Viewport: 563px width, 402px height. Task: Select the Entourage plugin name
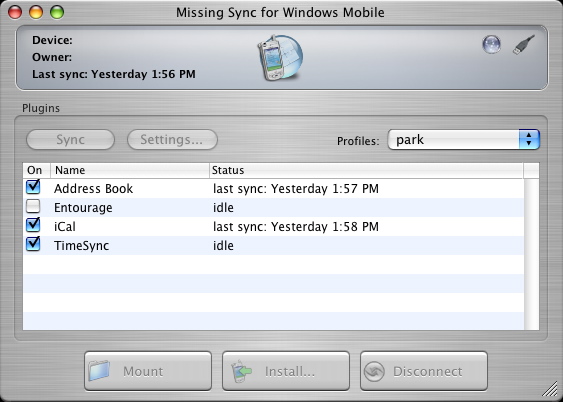pyautogui.click(x=83, y=207)
